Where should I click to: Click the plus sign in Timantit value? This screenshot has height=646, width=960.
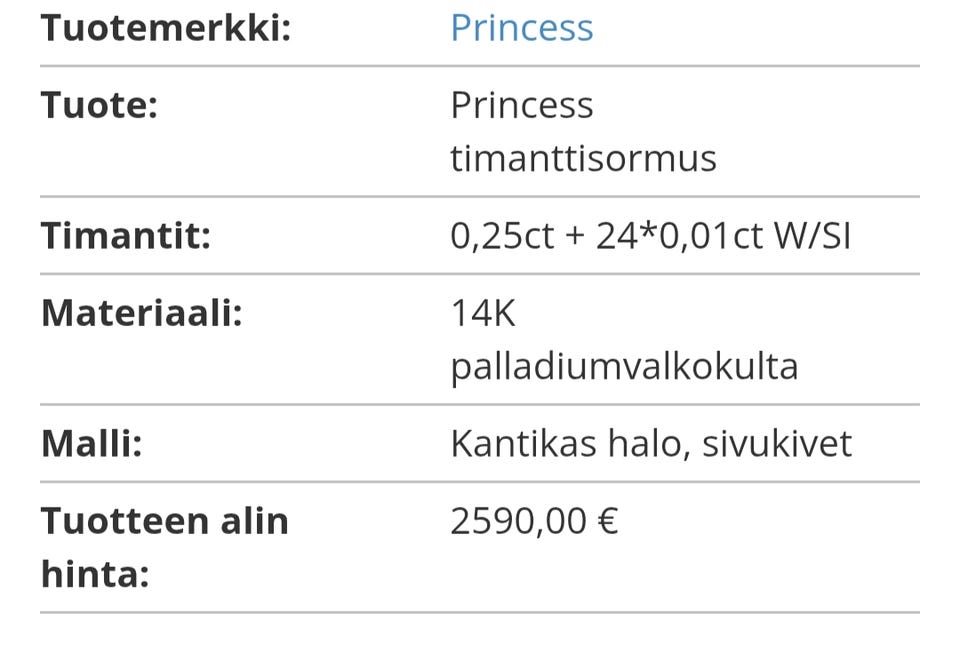(573, 237)
